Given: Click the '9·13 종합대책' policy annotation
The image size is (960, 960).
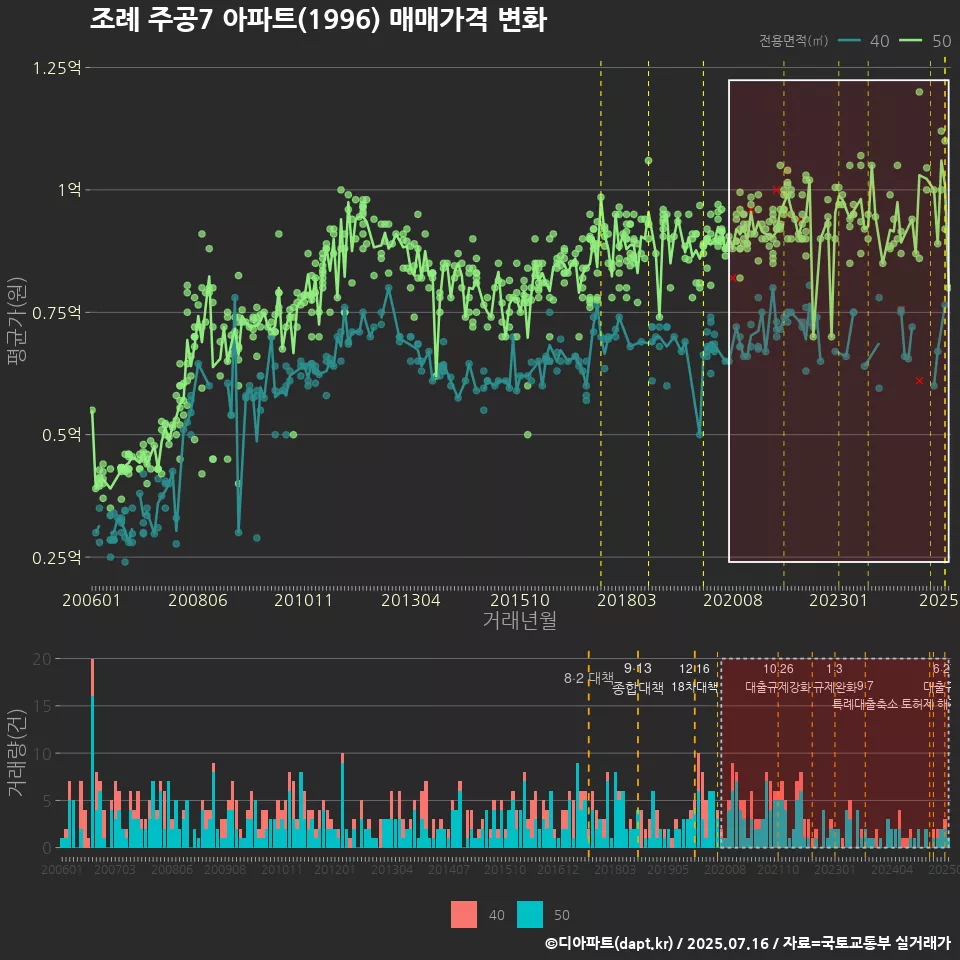Looking at the screenshot, I should click(x=637, y=678).
